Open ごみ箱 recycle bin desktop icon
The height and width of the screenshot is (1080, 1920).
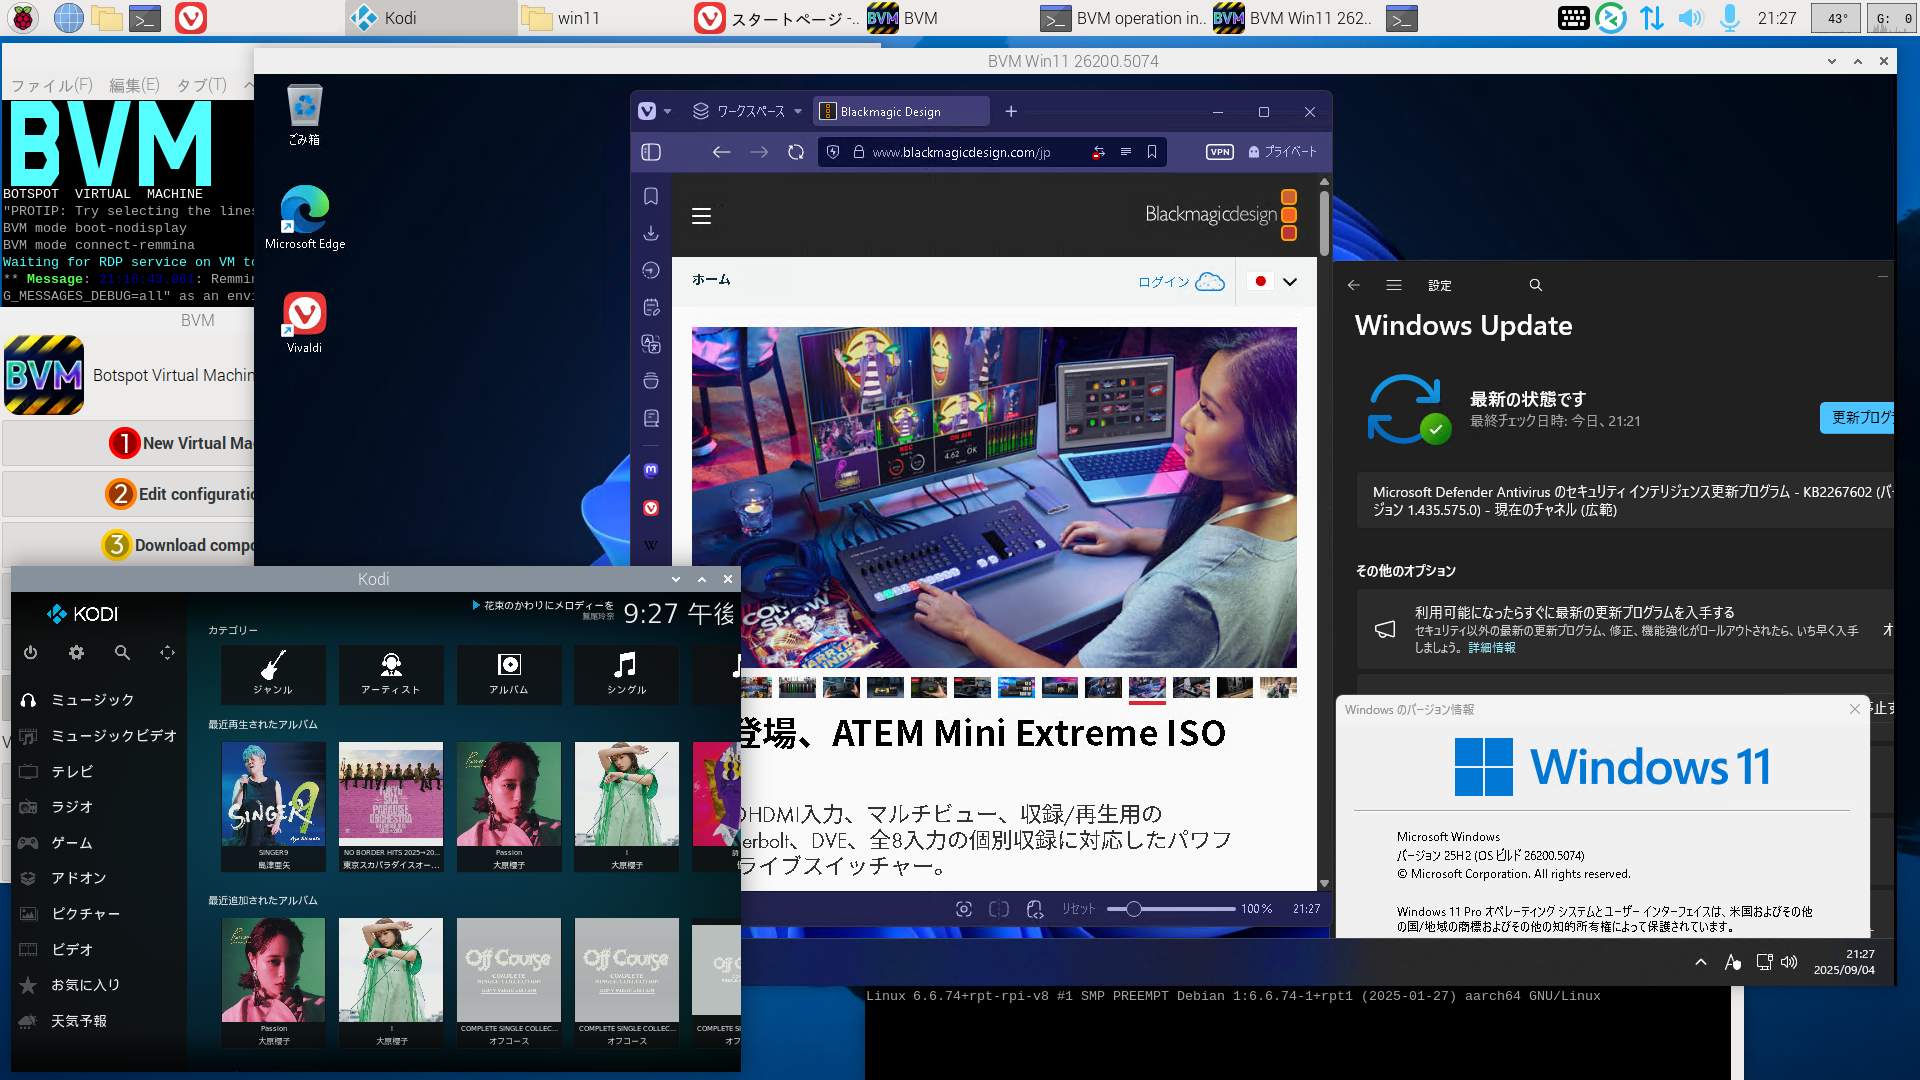coord(304,114)
